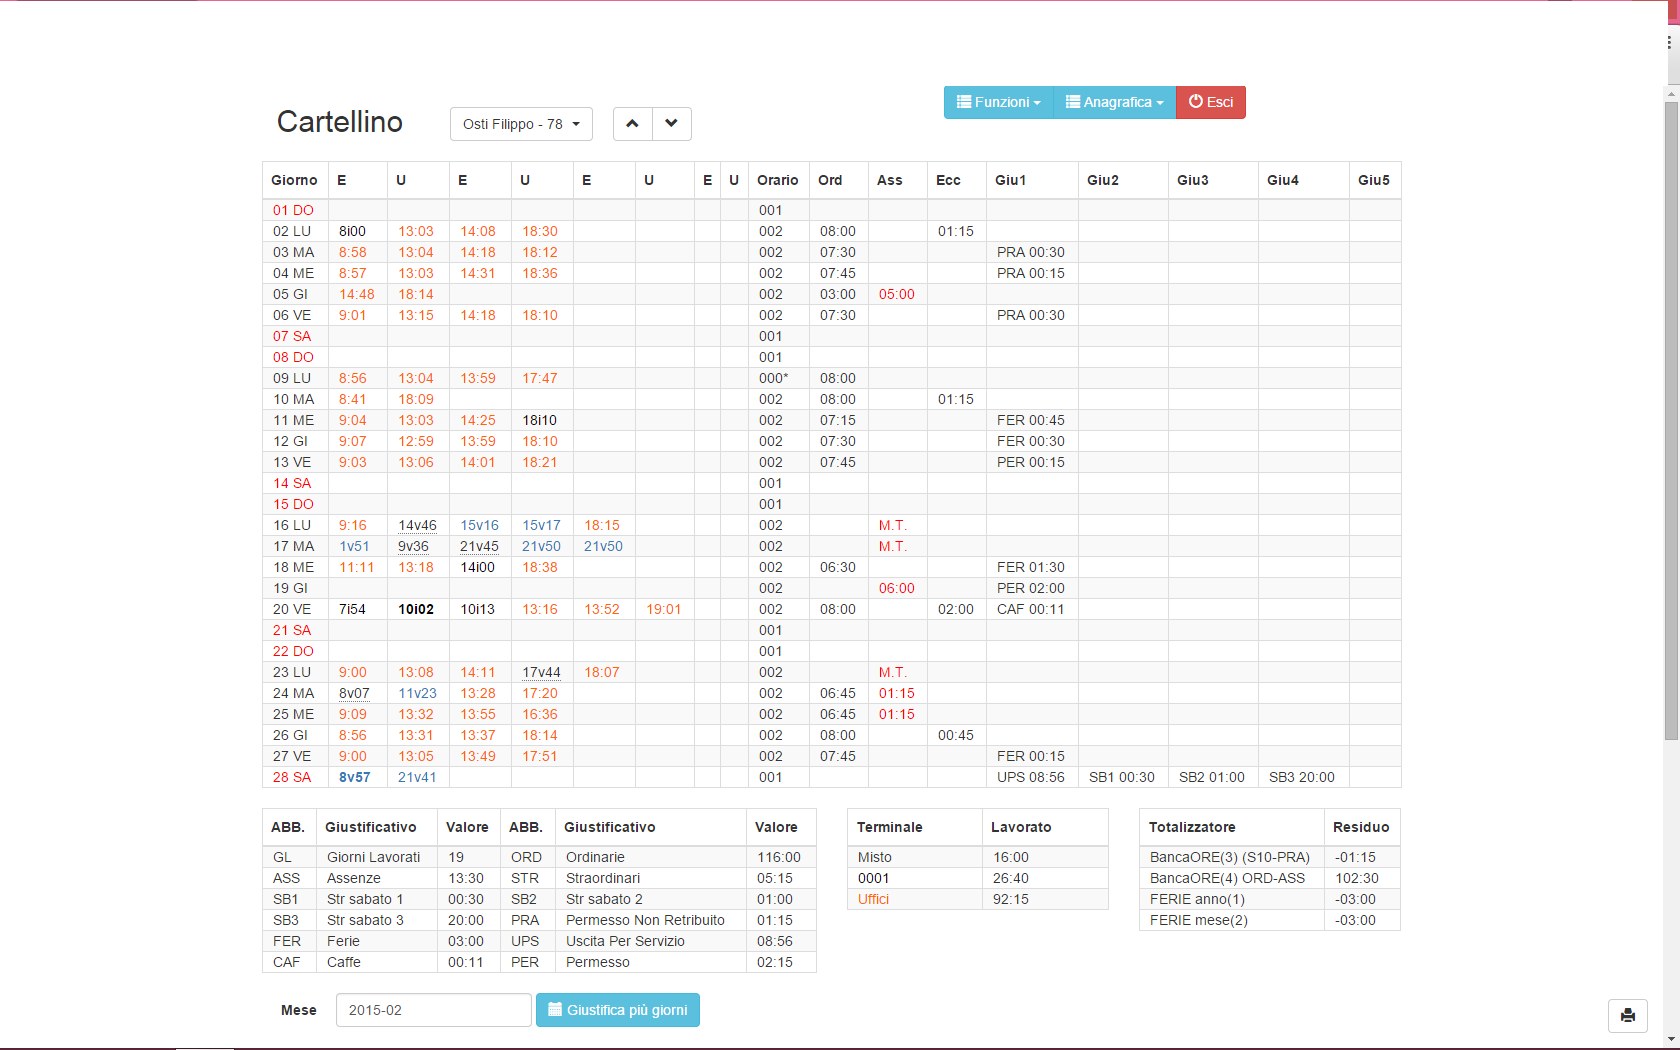The width and height of the screenshot is (1680, 1050).
Task: Click 8v57 entry on 28 SA
Action: tap(355, 777)
